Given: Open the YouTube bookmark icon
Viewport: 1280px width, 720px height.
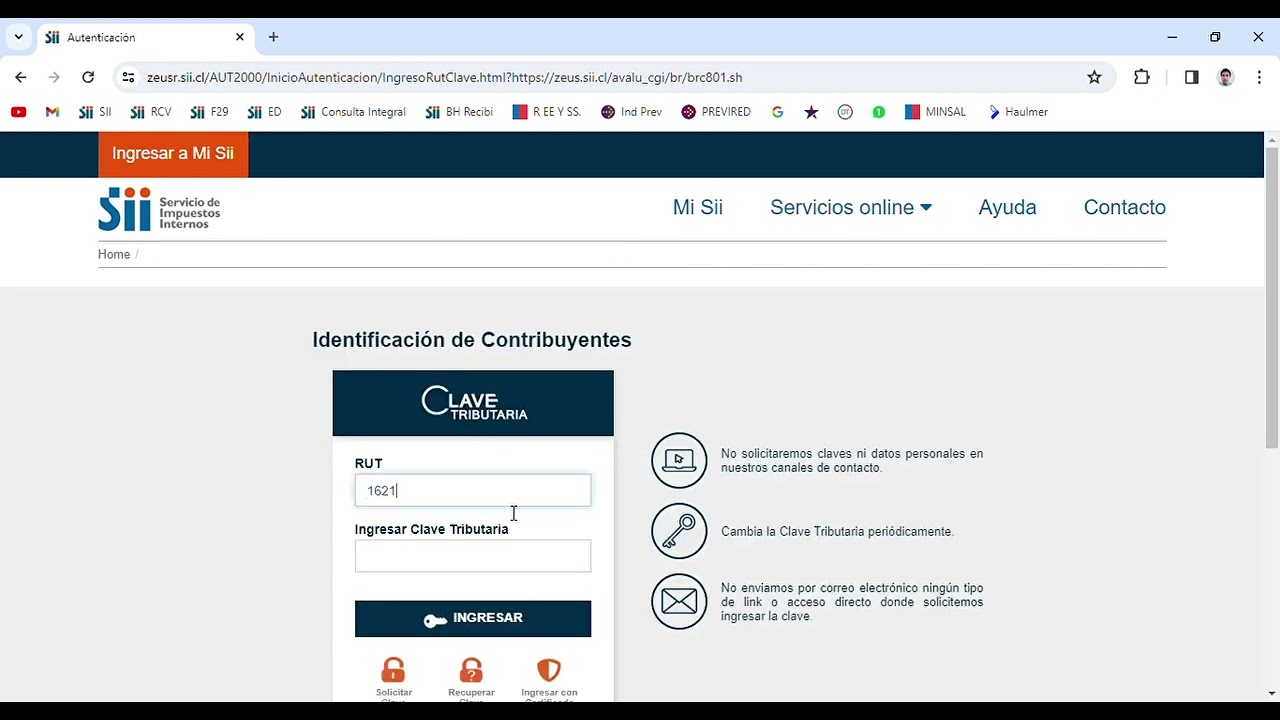Looking at the screenshot, I should (18, 112).
